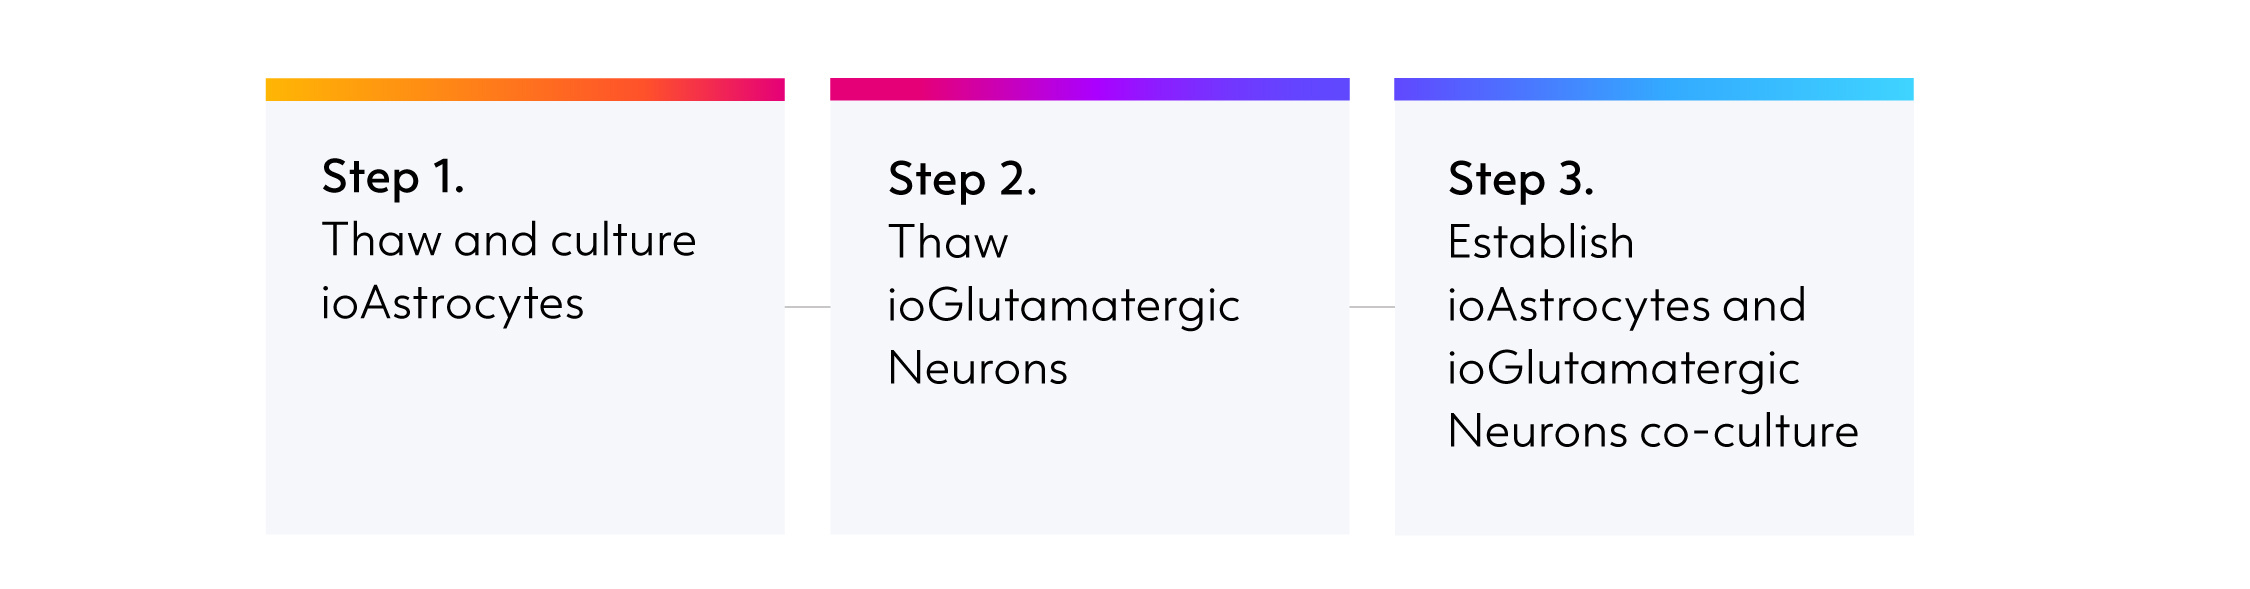Click 'ioGlutamatergic' text in Step 2 card
This screenshot has height=589, width=2250.
click(x=1064, y=306)
